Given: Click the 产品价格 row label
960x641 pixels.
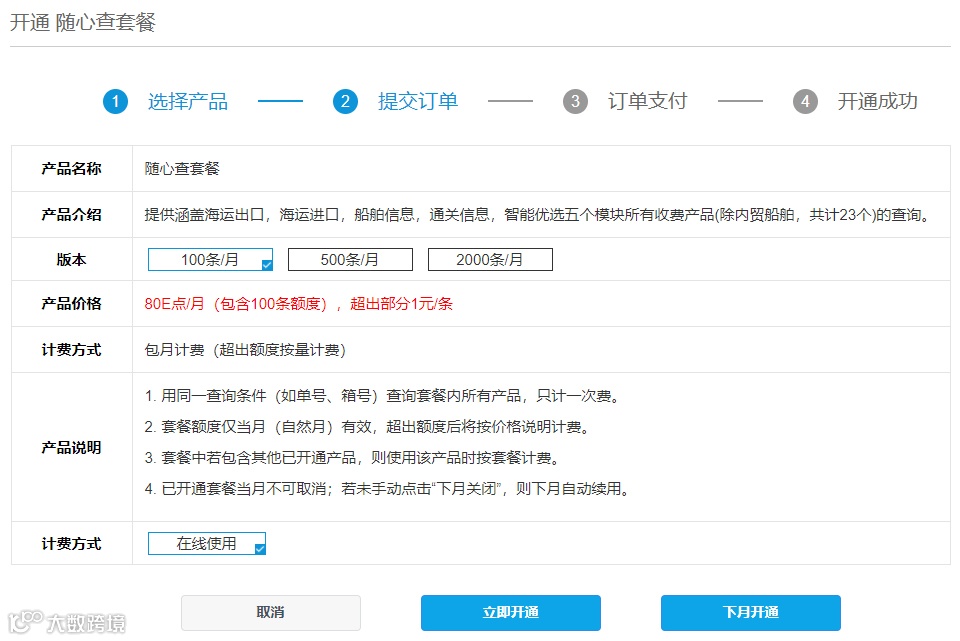Looking at the screenshot, I should coord(72,304).
